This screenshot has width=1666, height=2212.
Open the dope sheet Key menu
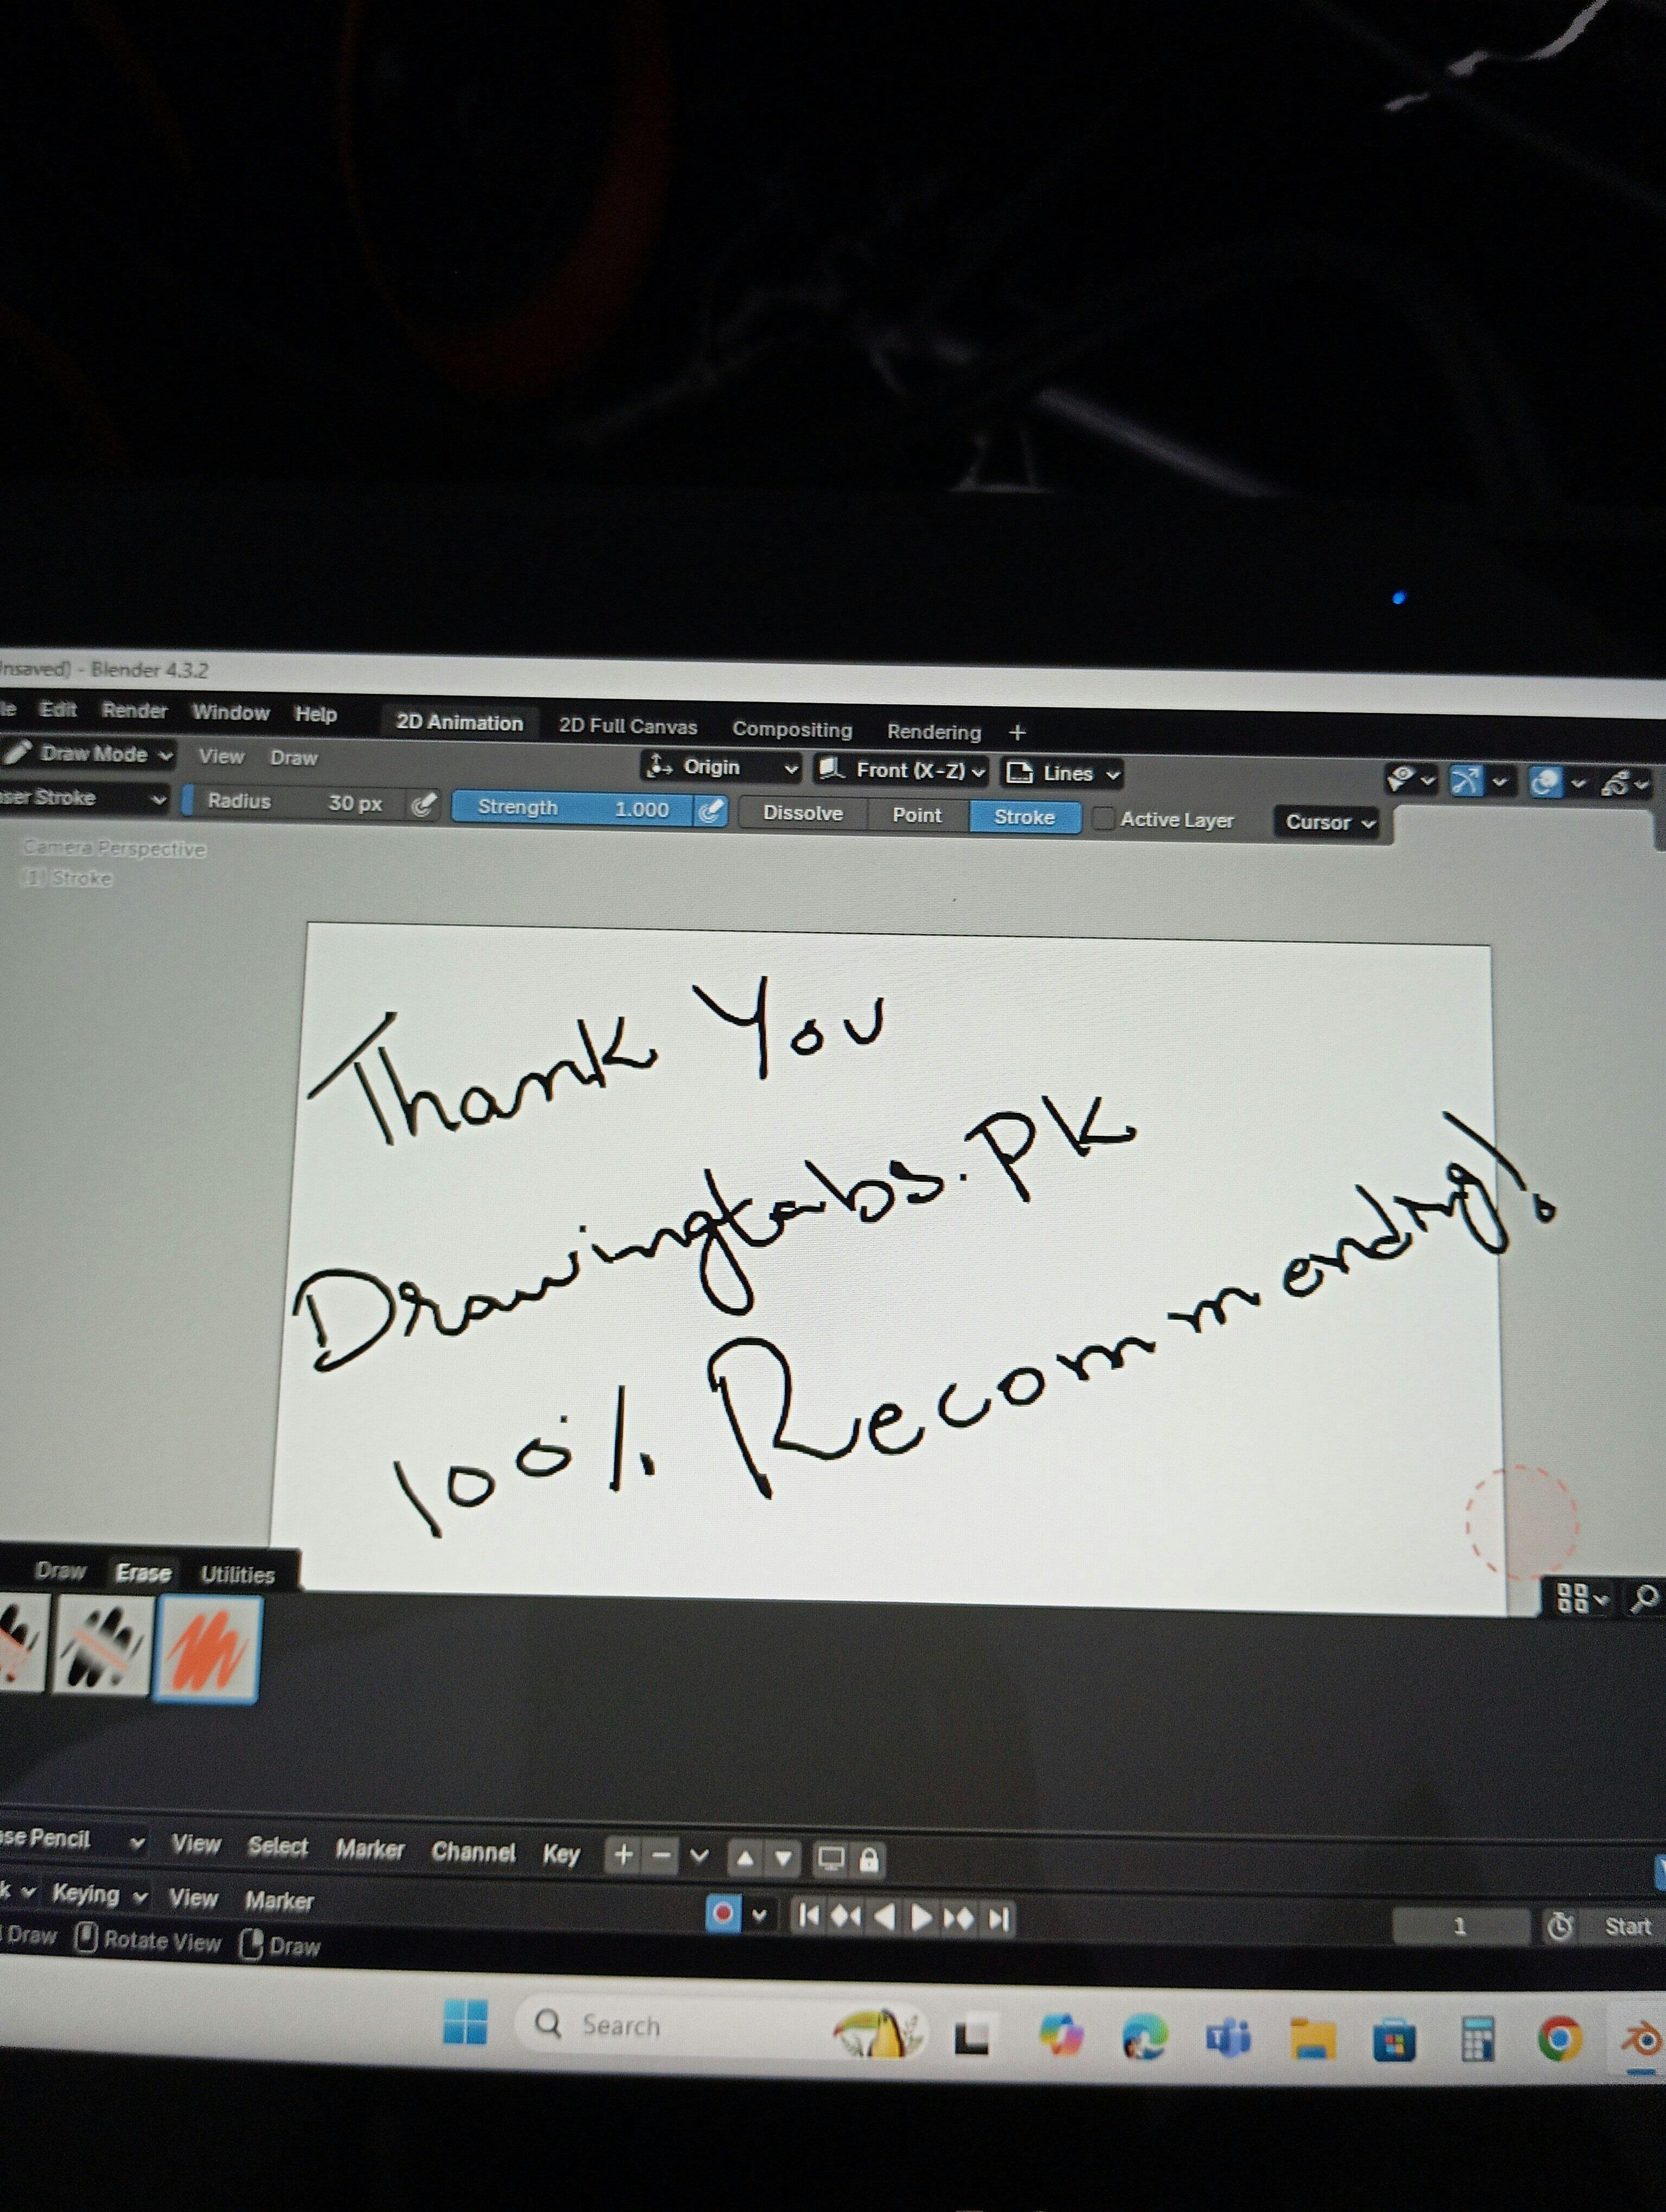click(561, 1854)
